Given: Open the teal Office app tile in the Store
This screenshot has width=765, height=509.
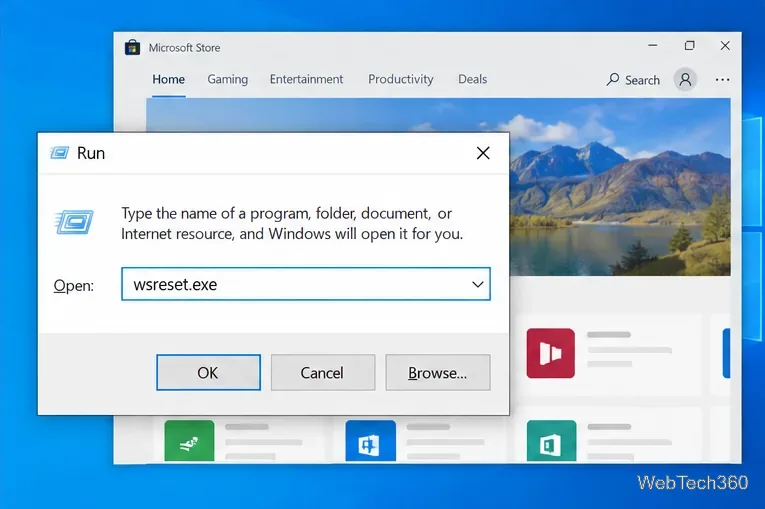Looking at the screenshot, I should [x=551, y=441].
